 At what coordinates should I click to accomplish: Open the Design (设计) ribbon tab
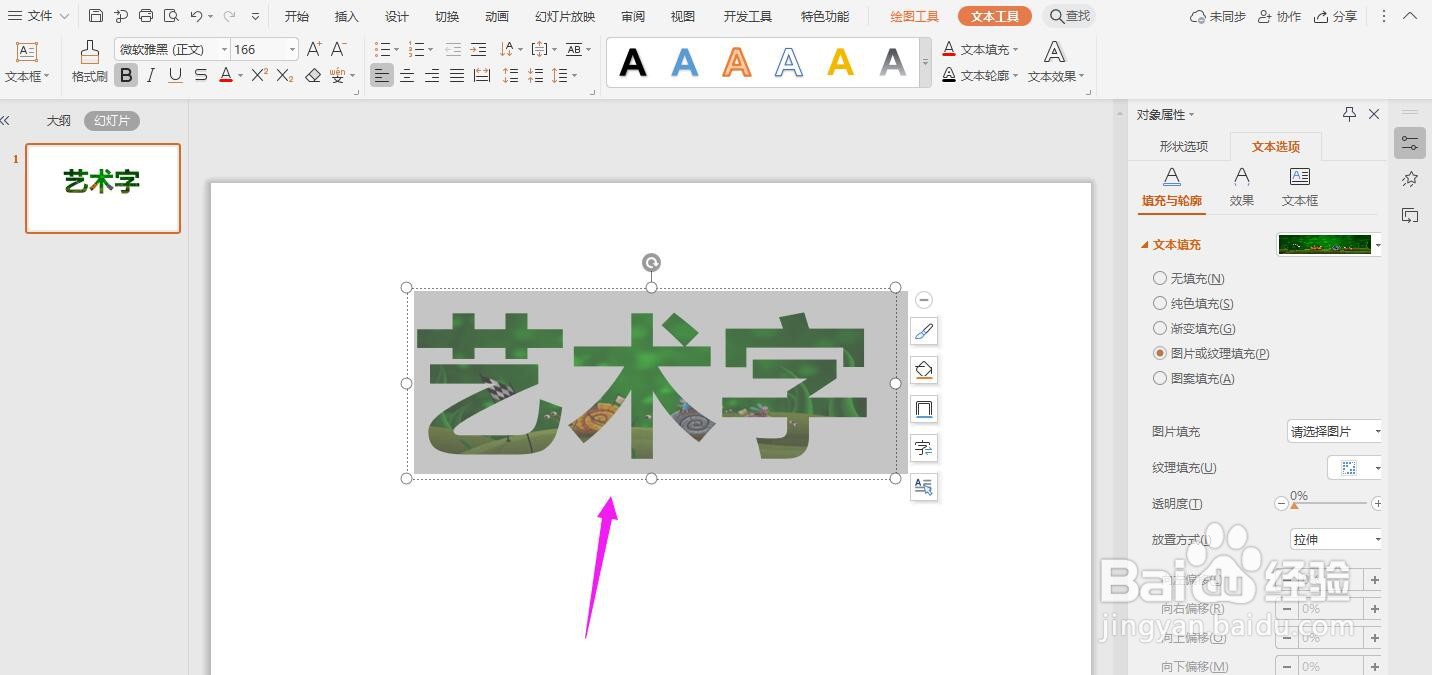(x=397, y=16)
